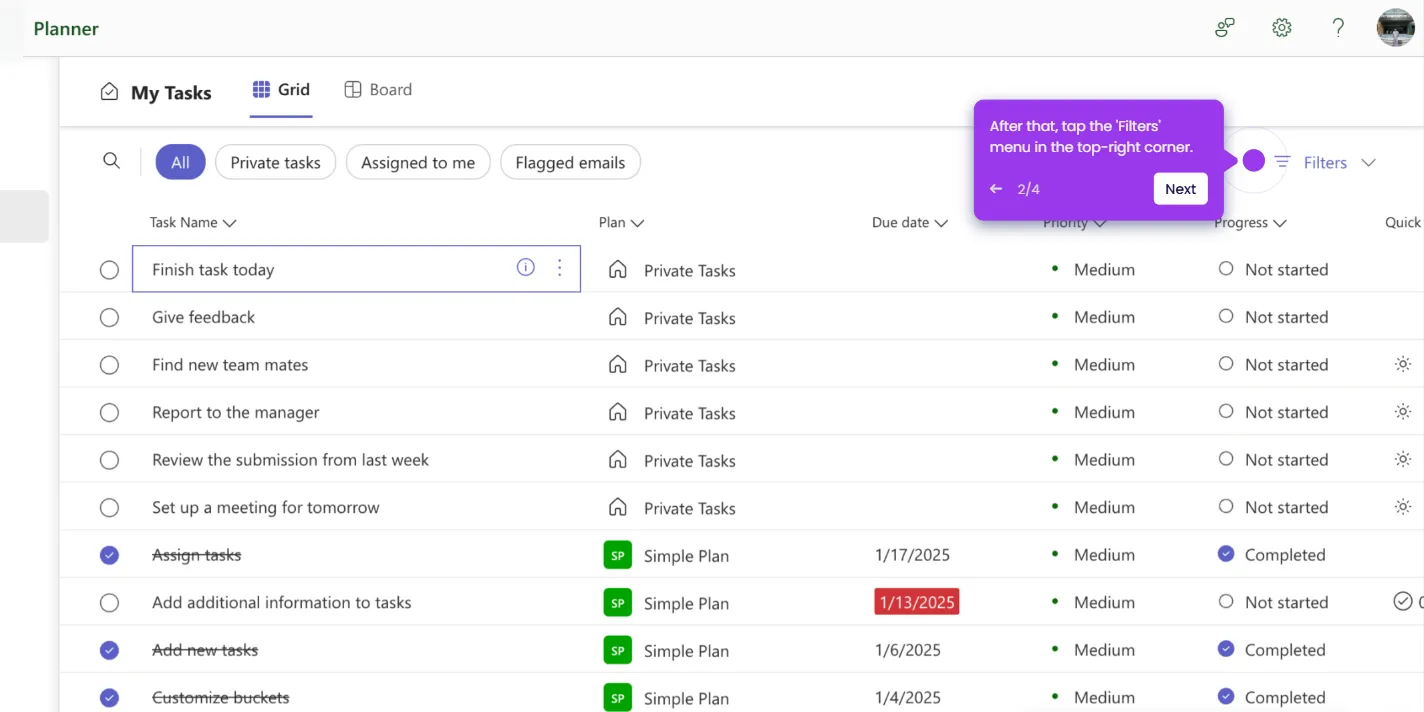Image resolution: width=1424 pixels, height=712 pixels.
Task: Click sun icon for Set up a meeting row
Action: (x=1403, y=507)
